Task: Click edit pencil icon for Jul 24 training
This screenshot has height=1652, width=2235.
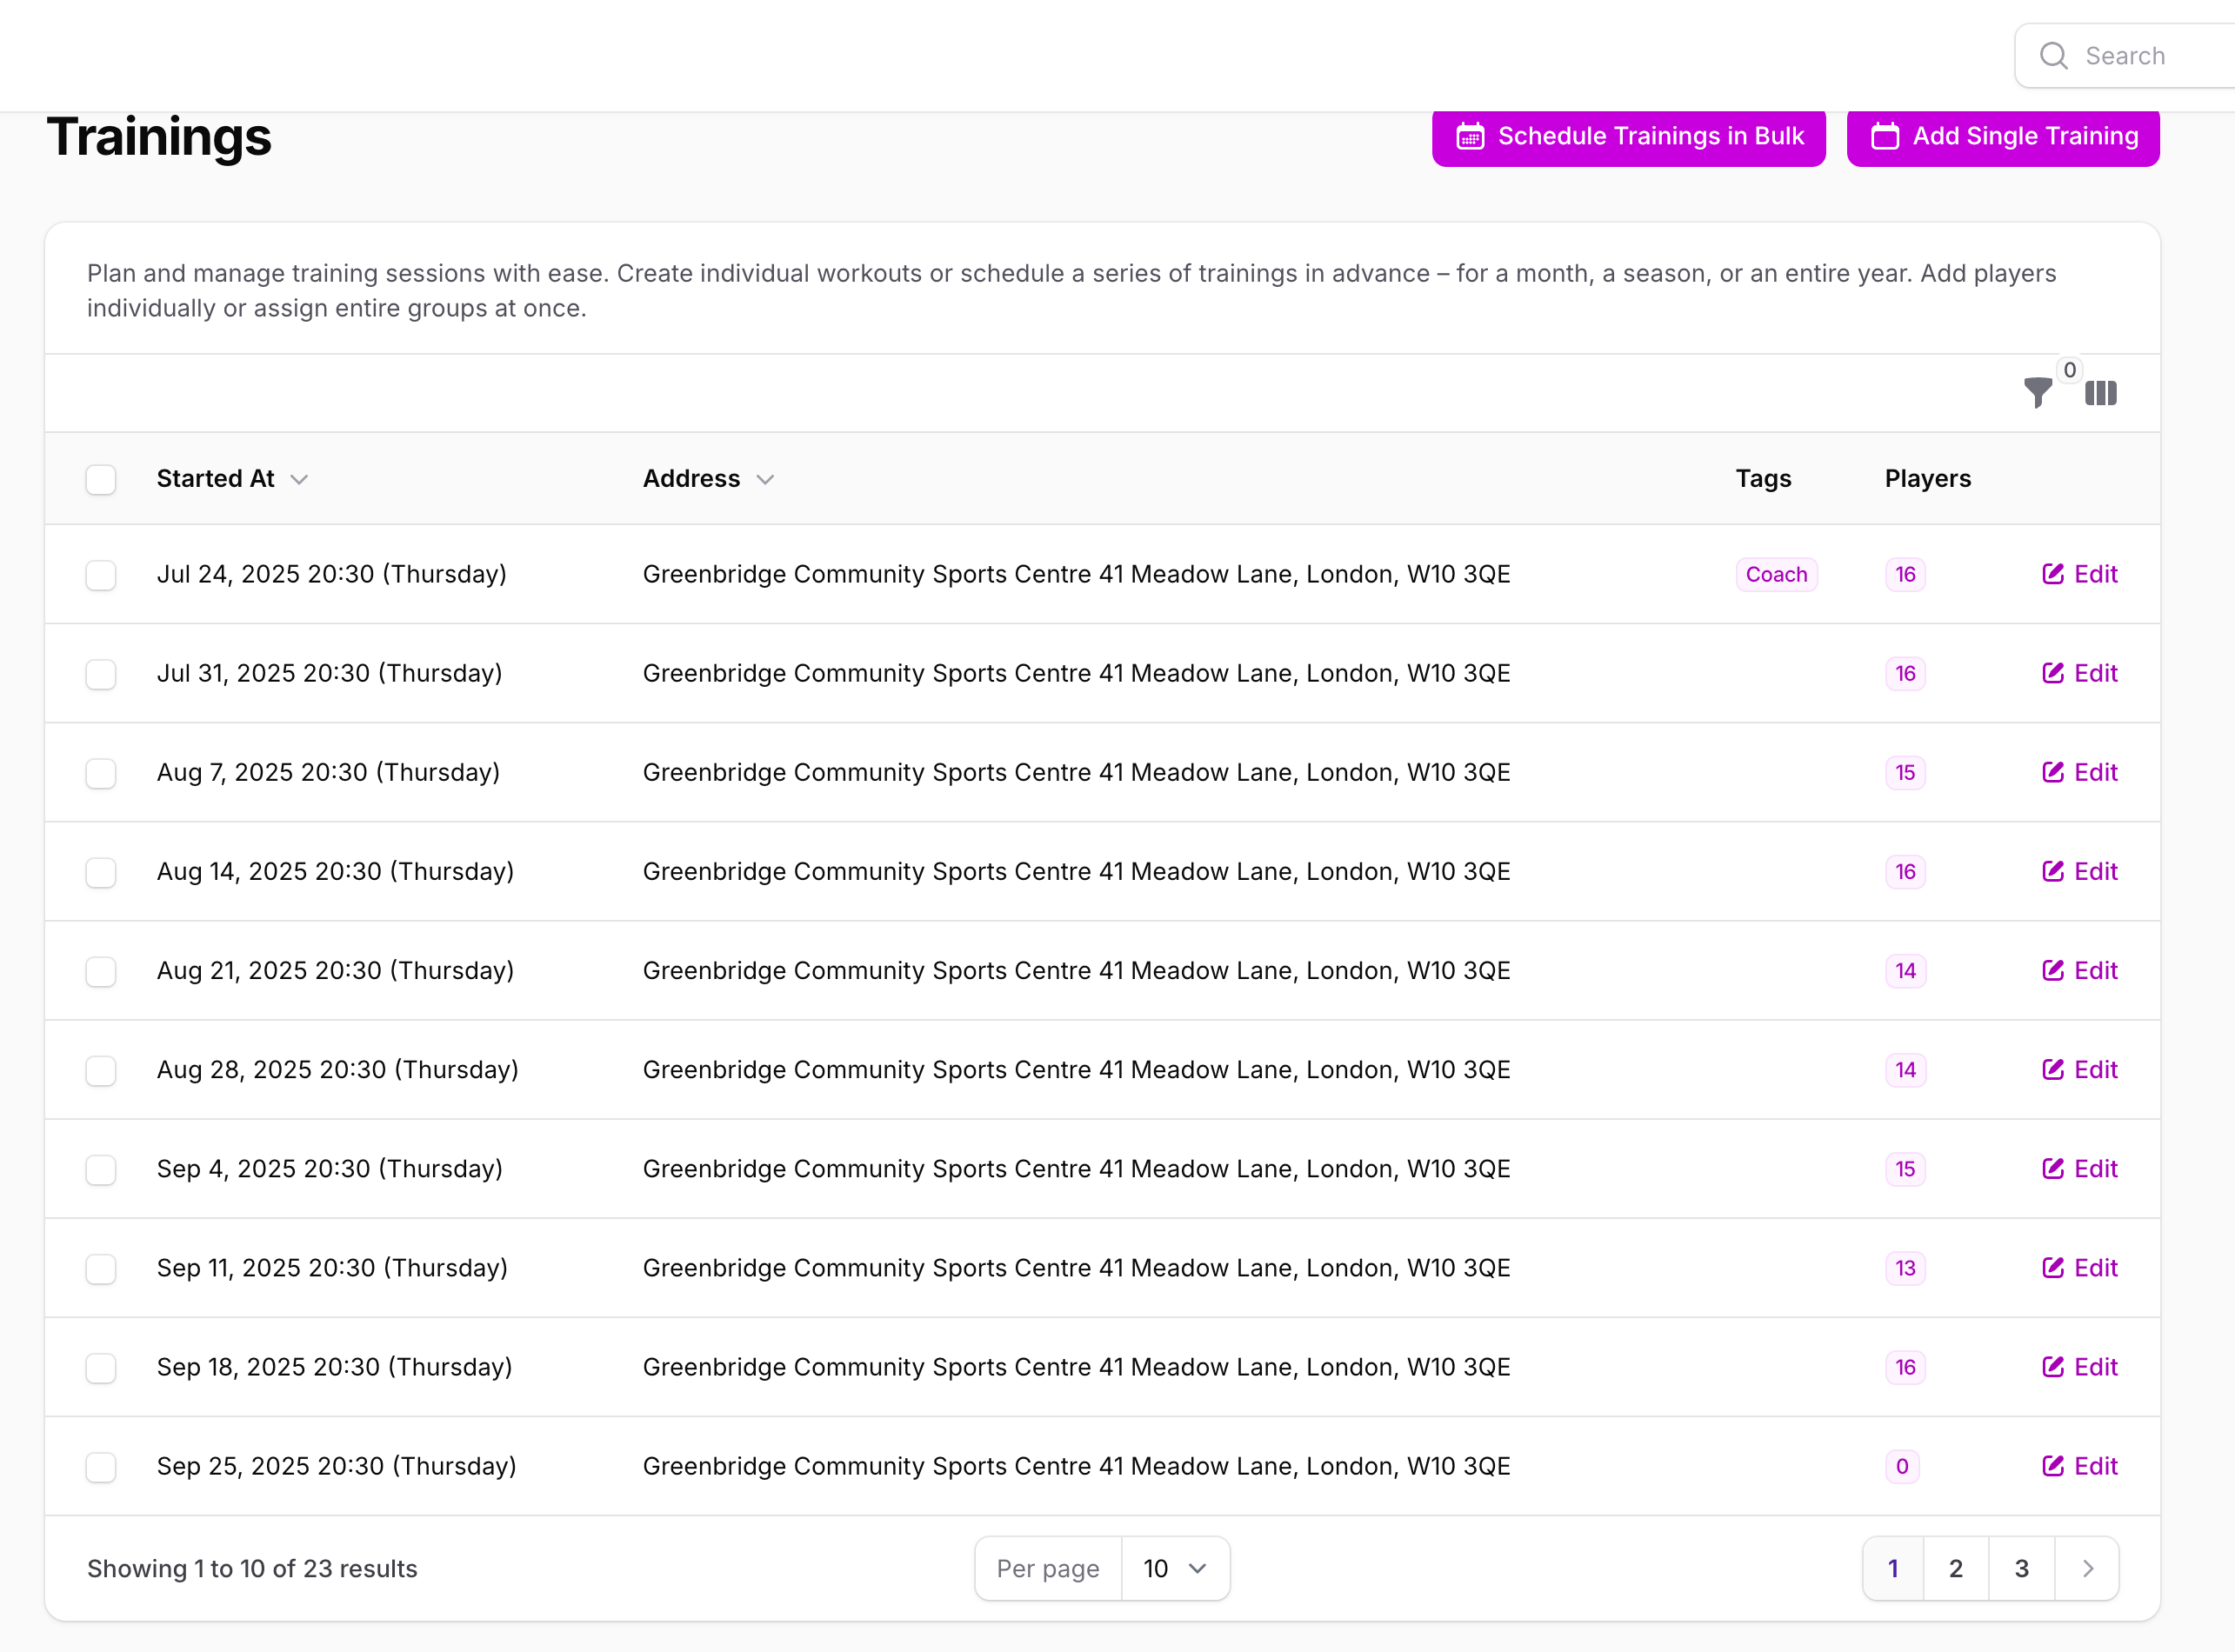Action: 2052,574
